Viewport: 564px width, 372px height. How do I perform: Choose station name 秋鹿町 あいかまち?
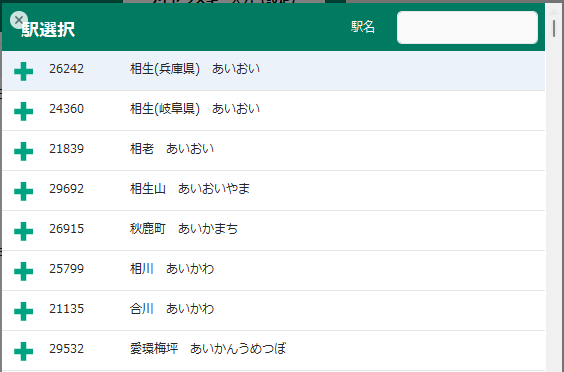184,228
